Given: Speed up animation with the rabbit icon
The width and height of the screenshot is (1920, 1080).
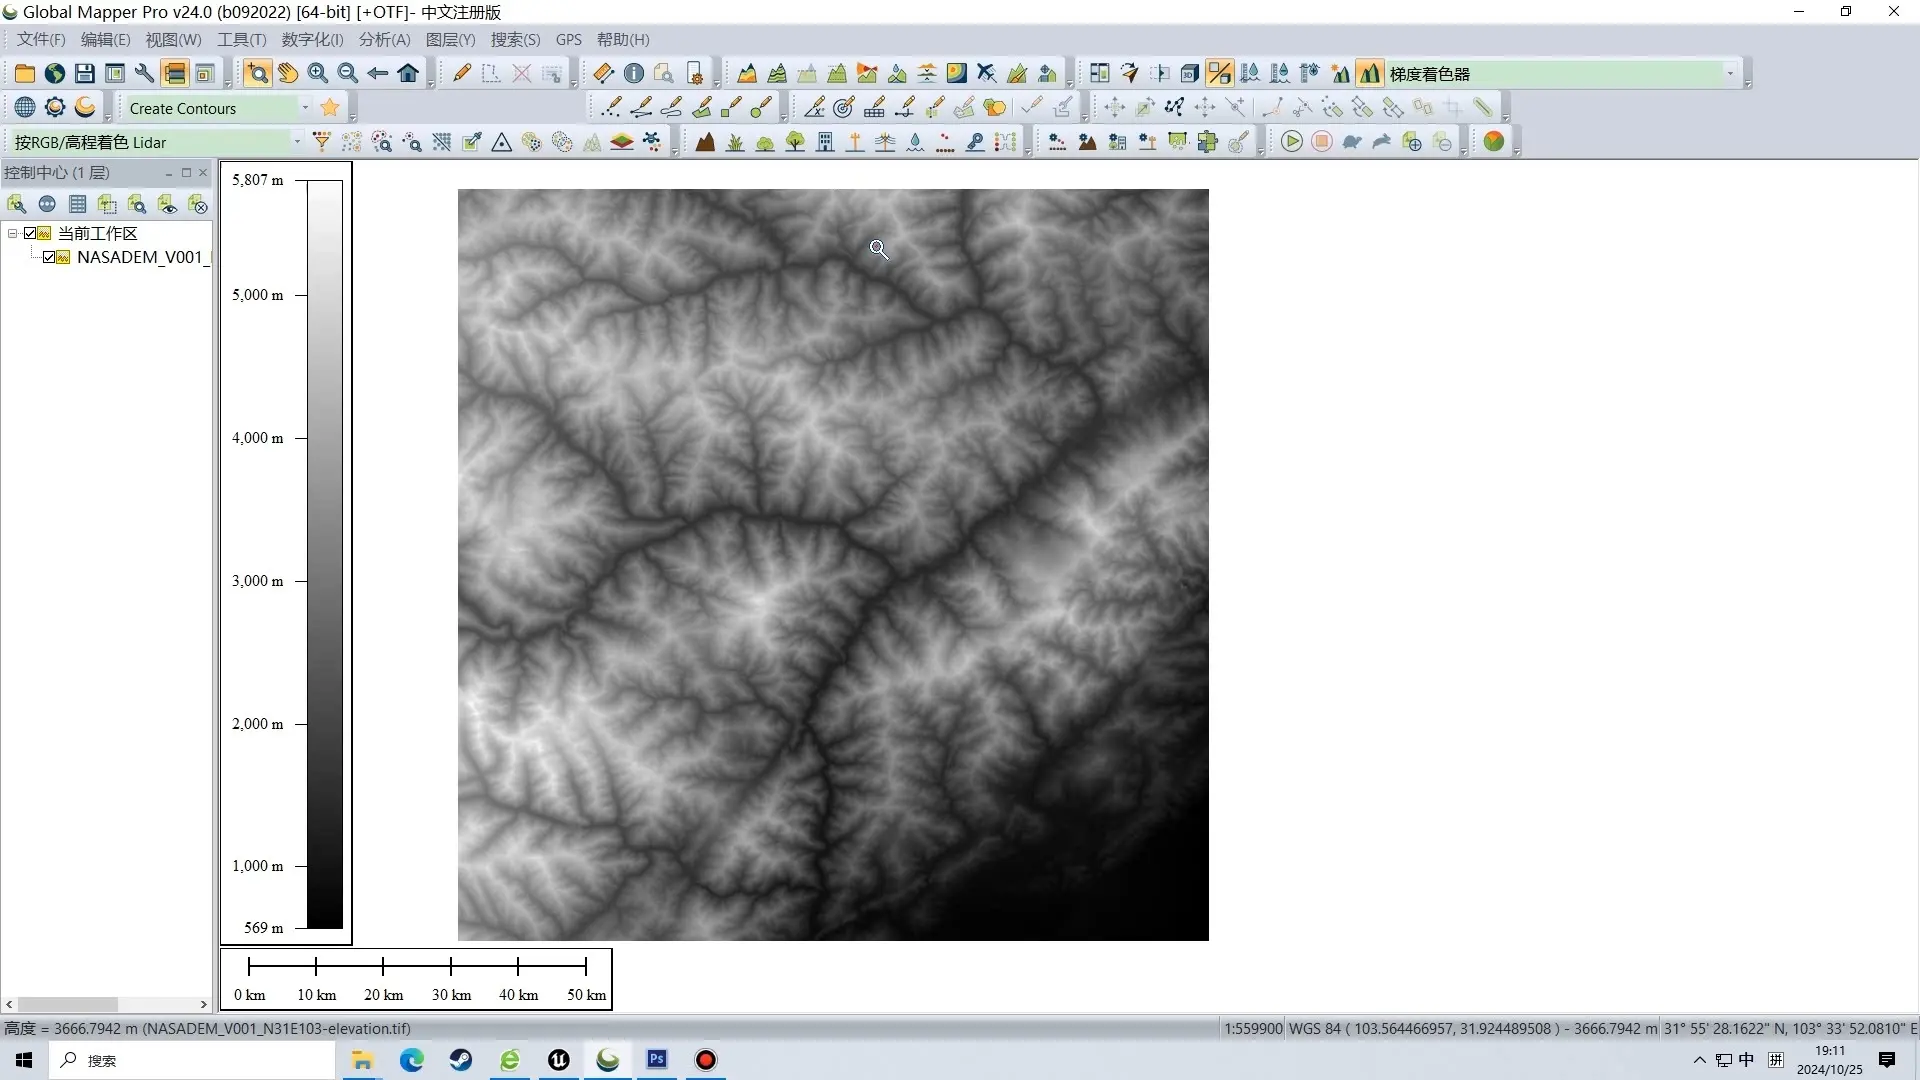Looking at the screenshot, I should tap(1382, 142).
